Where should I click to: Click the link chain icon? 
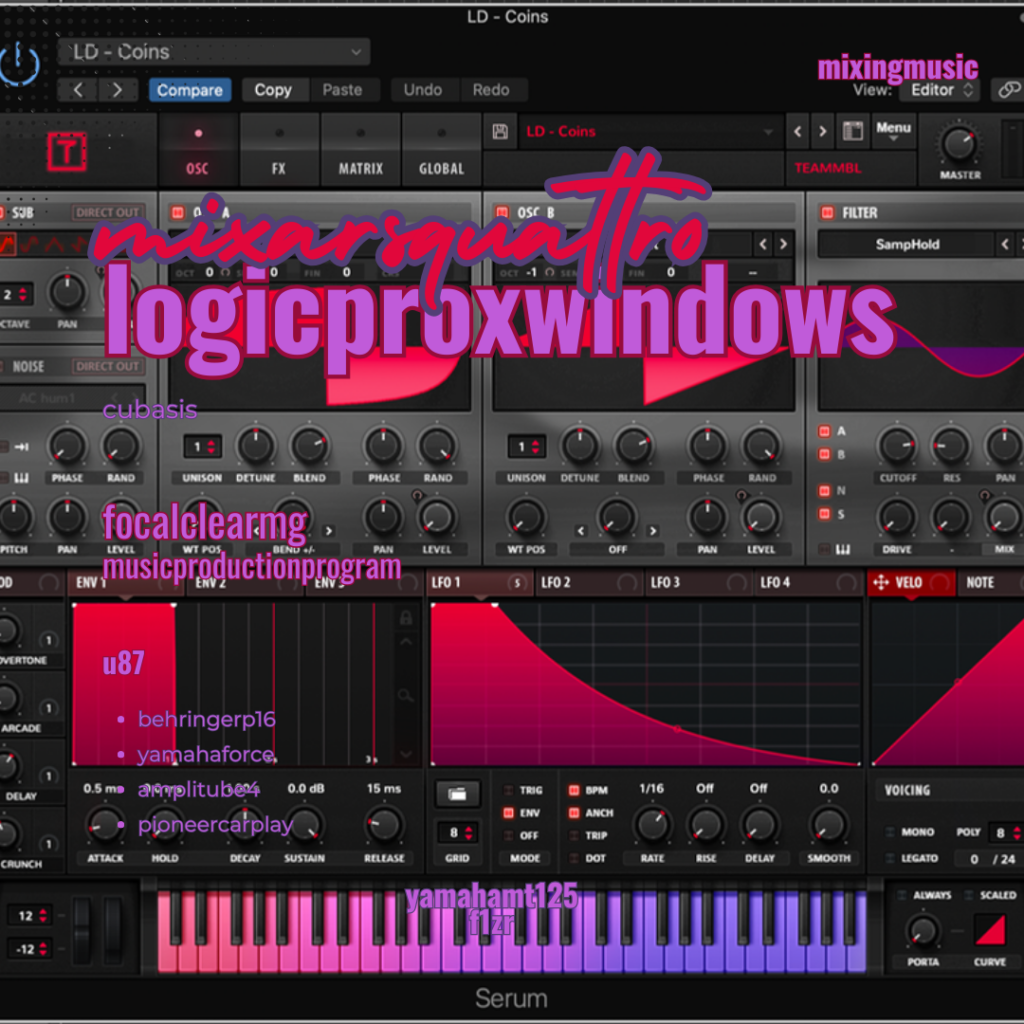(x=1009, y=89)
